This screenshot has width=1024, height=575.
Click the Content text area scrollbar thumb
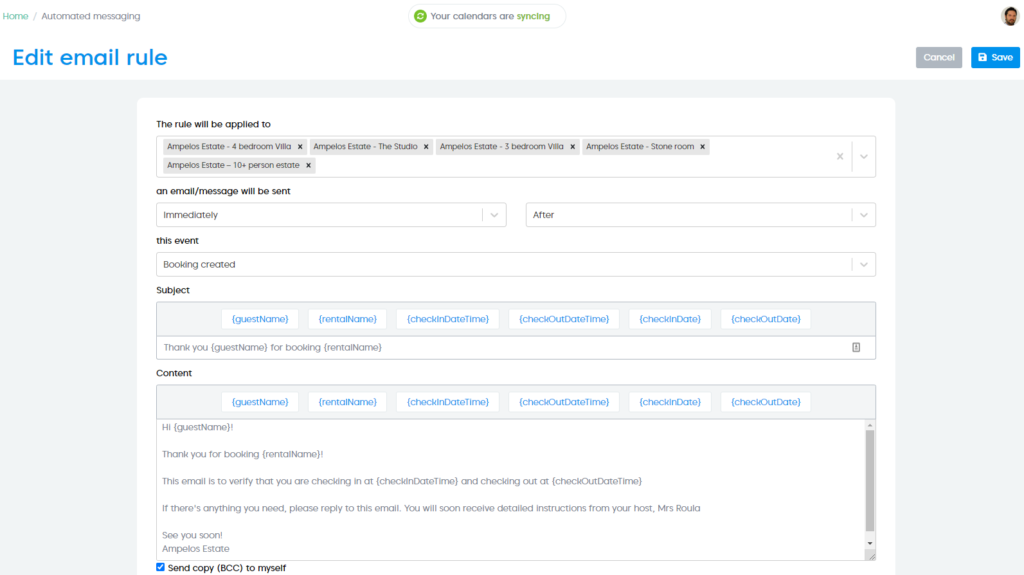[870, 481]
